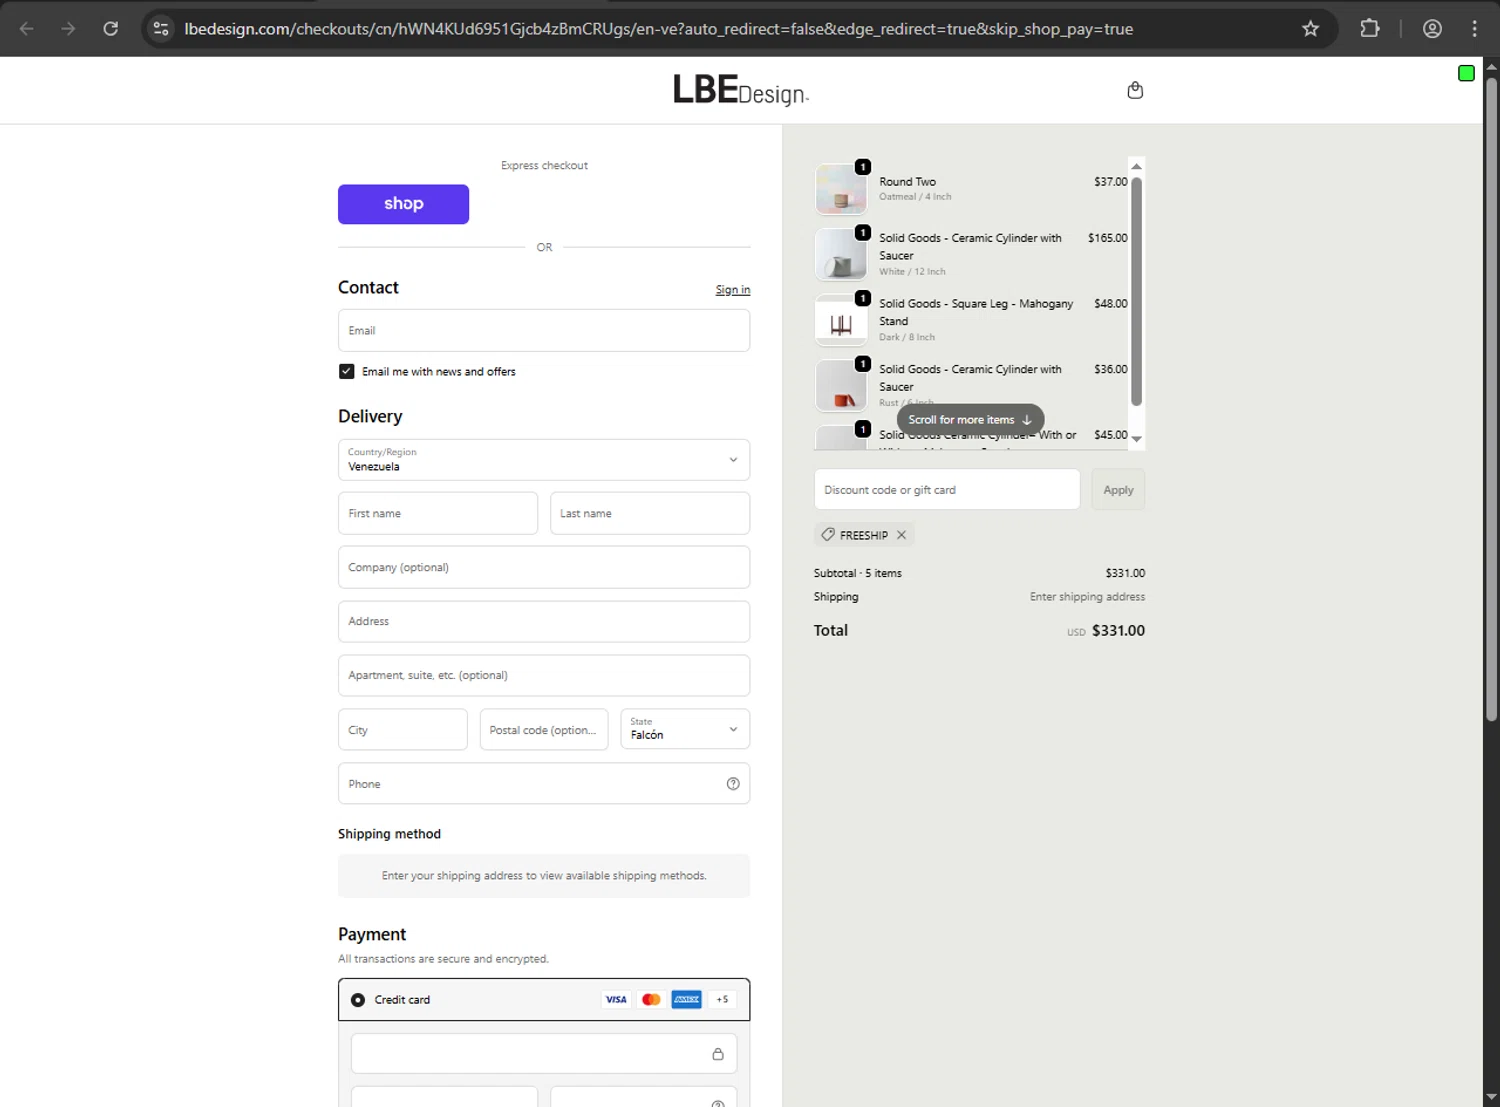The height and width of the screenshot is (1107, 1500).
Task: Click the "Shipping method" heading
Action: (x=389, y=834)
